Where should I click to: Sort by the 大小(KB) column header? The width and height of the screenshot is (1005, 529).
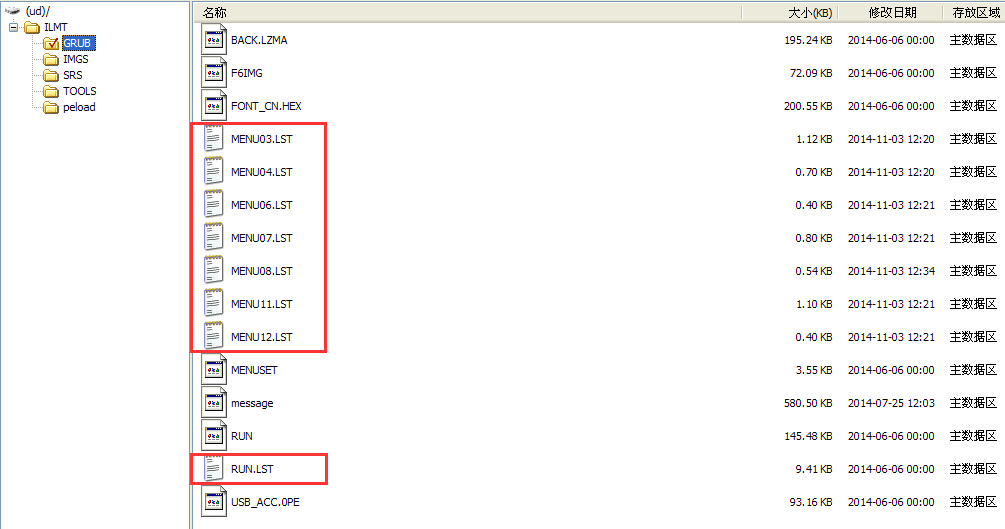tap(790, 12)
